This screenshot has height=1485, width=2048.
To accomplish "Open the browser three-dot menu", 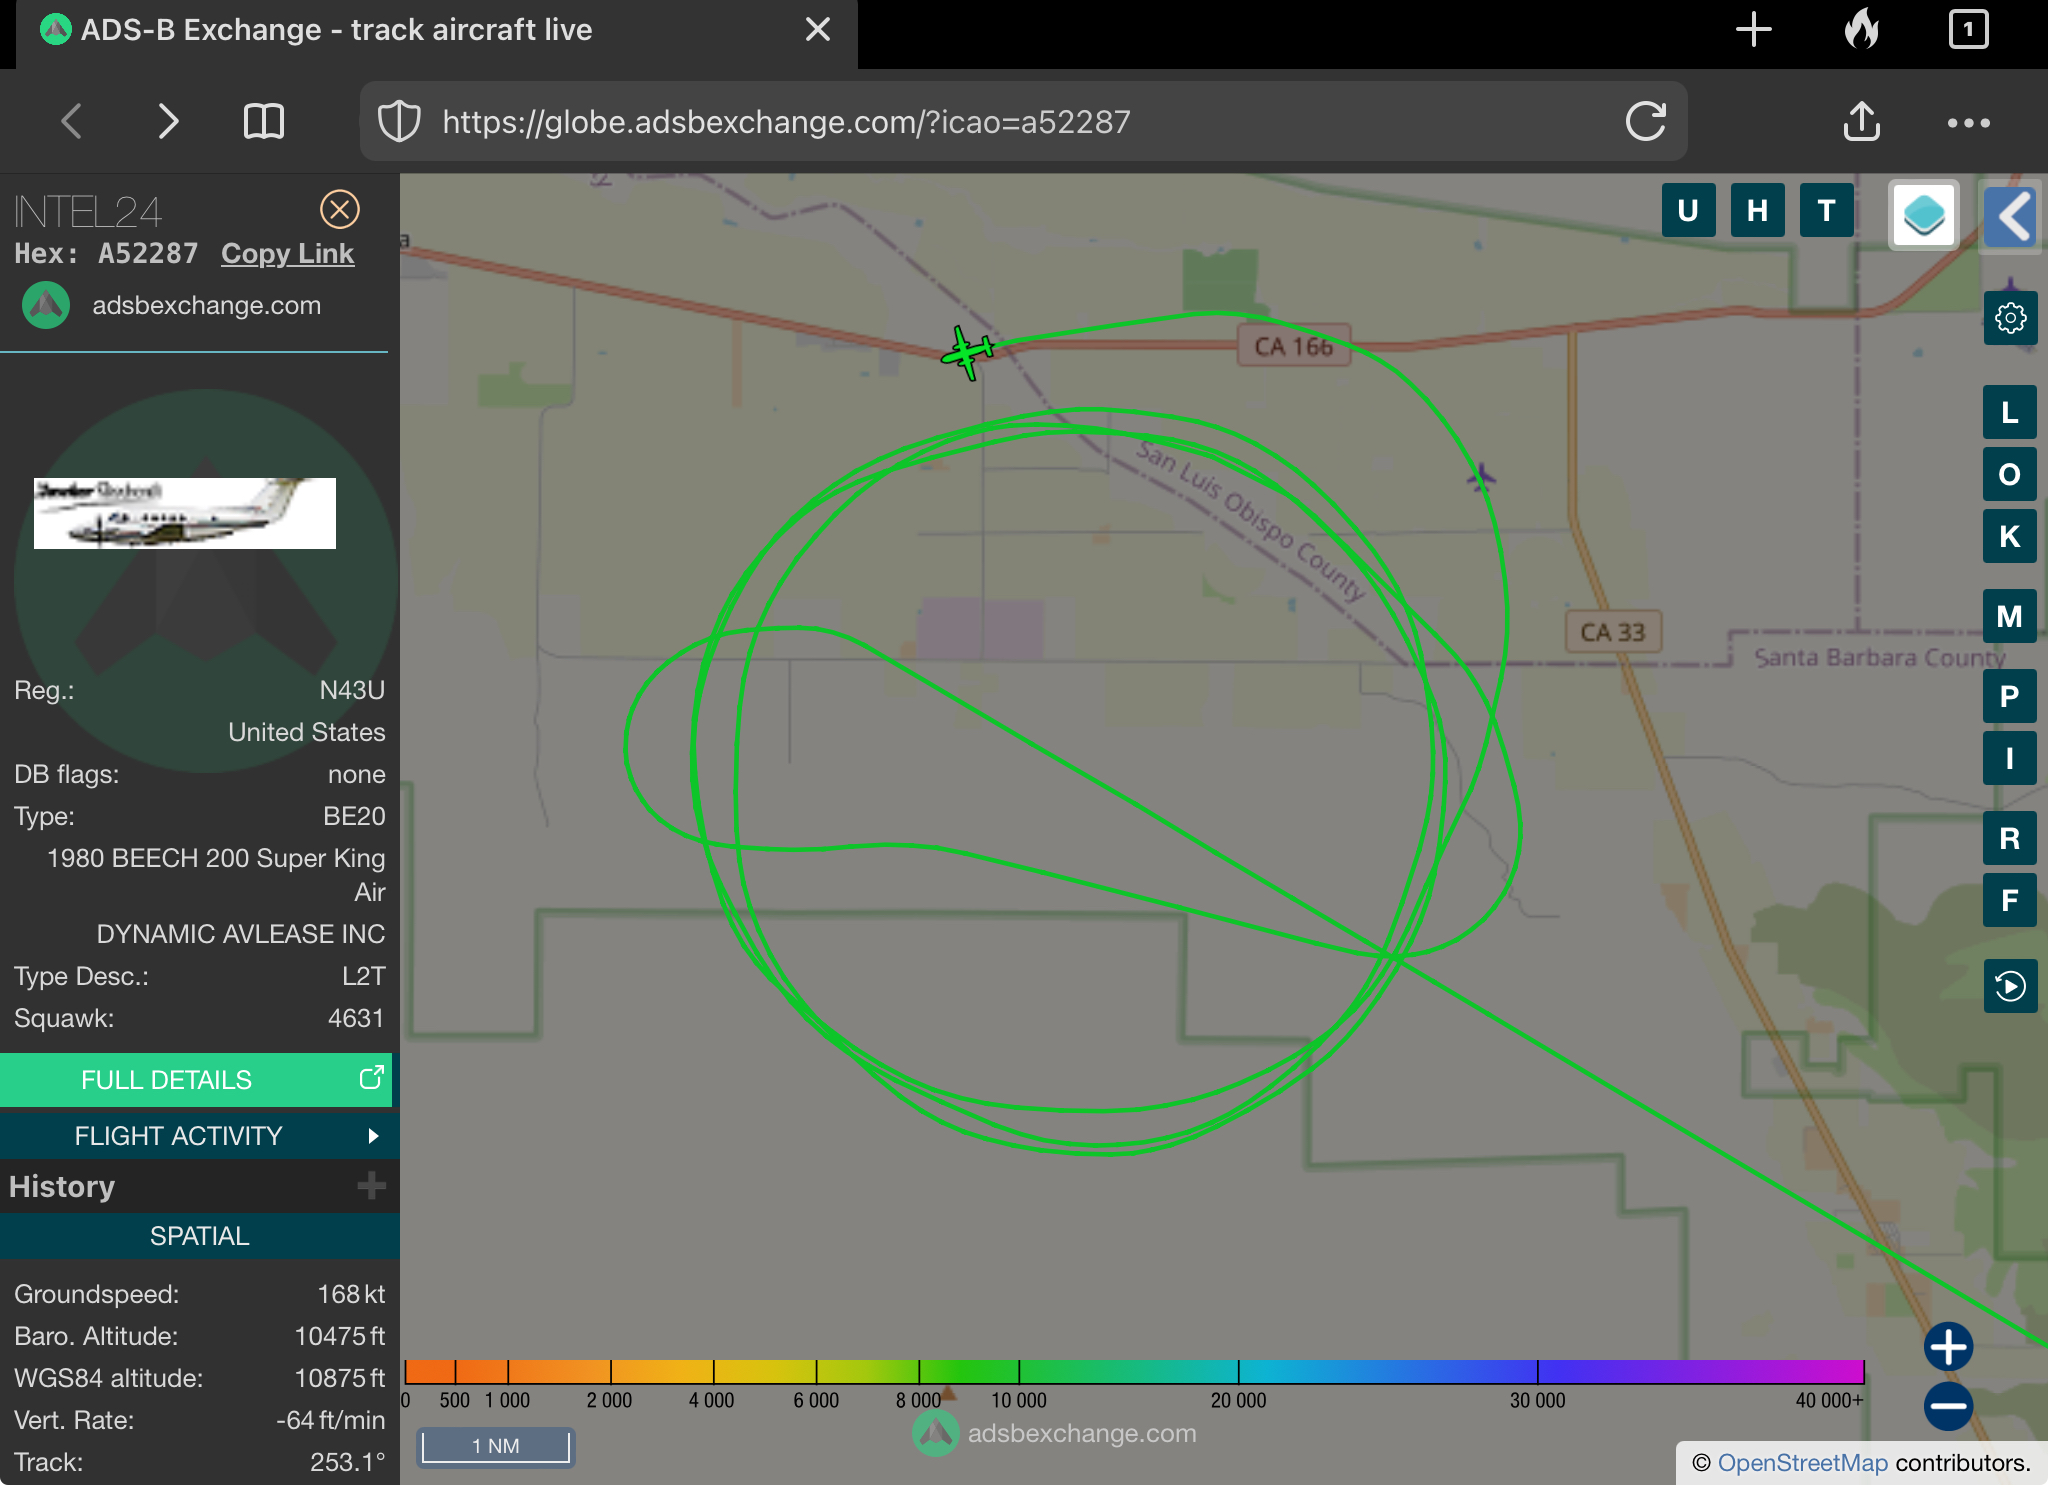I will (1968, 123).
